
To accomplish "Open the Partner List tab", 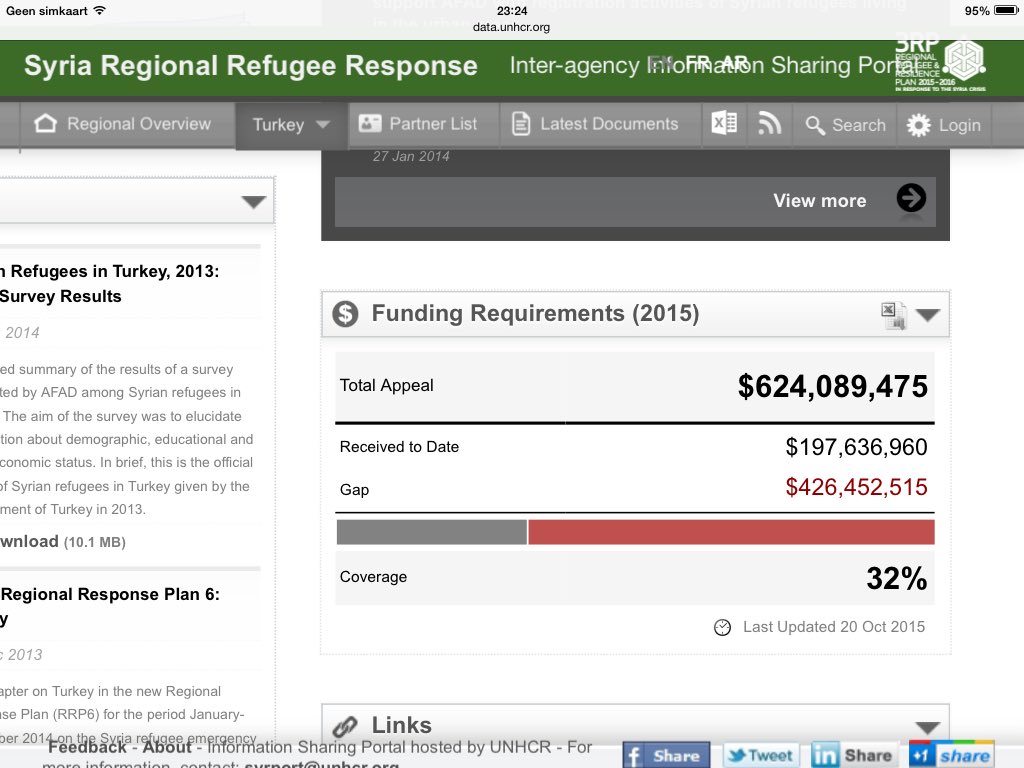I will 424,124.
